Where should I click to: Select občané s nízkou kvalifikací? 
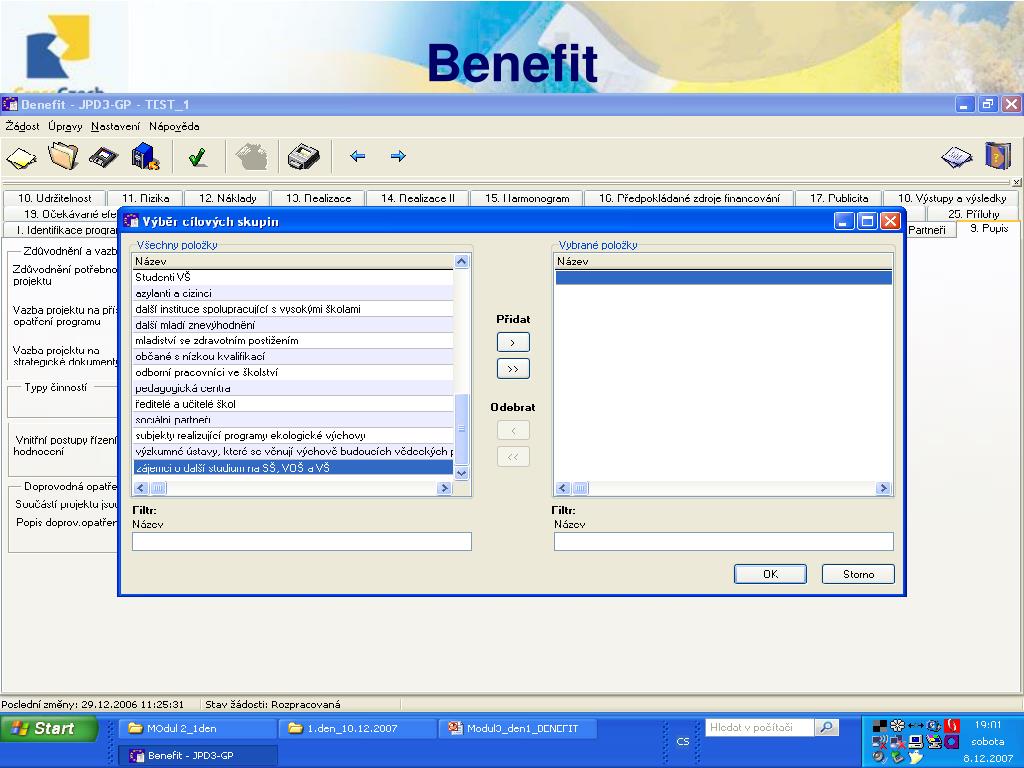[293, 357]
